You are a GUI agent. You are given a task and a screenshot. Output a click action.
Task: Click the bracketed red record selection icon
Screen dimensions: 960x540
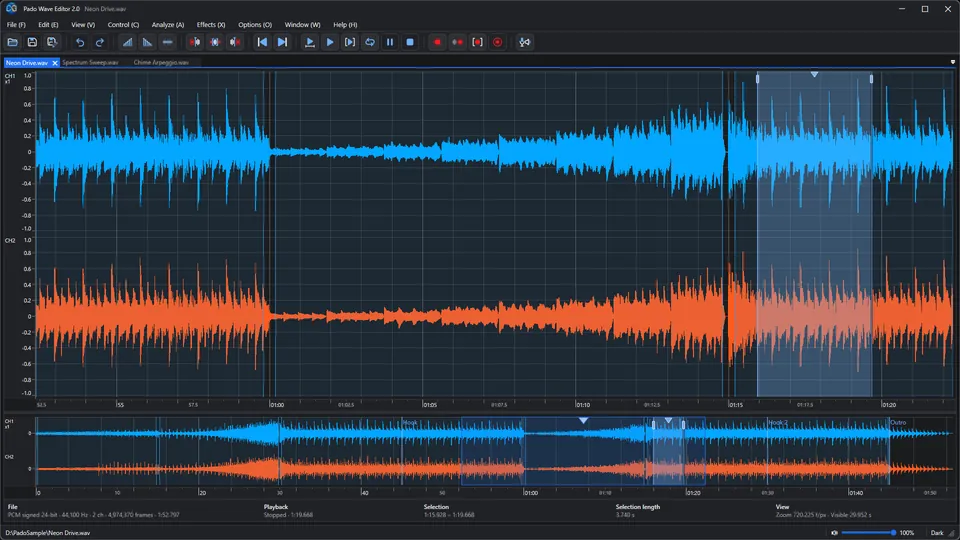[x=478, y=42]
